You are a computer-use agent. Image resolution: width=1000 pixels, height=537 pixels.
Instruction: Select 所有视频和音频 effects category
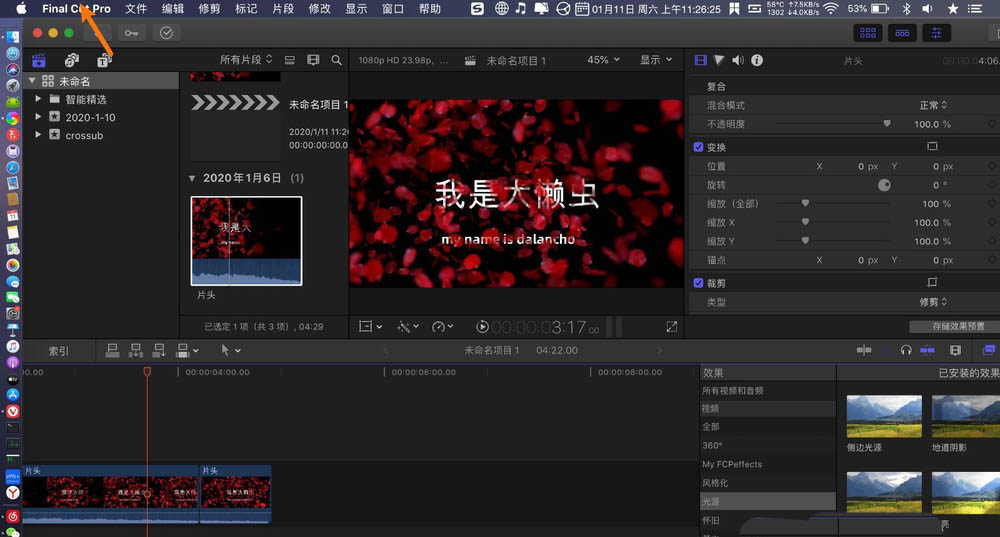click(x=767, y=390)
